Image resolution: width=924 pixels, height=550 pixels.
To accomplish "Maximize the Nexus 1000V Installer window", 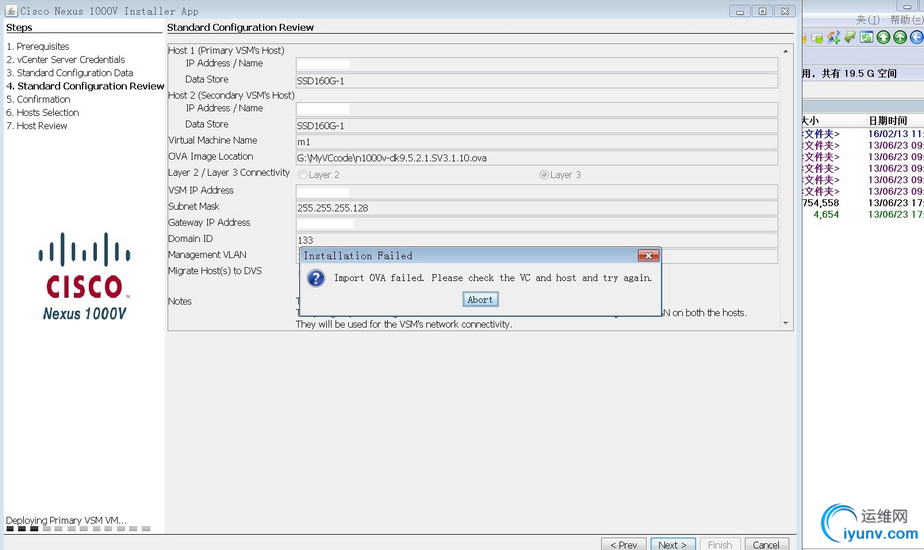I will tap(762, 11).
